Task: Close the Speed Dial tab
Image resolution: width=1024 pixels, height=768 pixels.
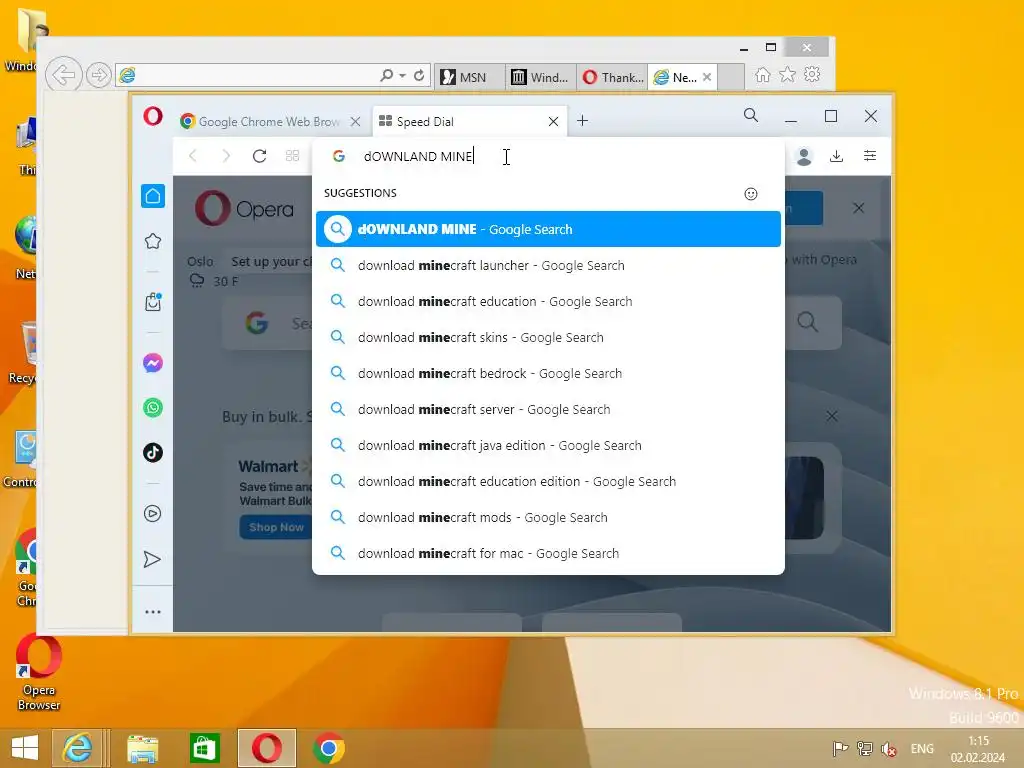Action: point(553,121)
